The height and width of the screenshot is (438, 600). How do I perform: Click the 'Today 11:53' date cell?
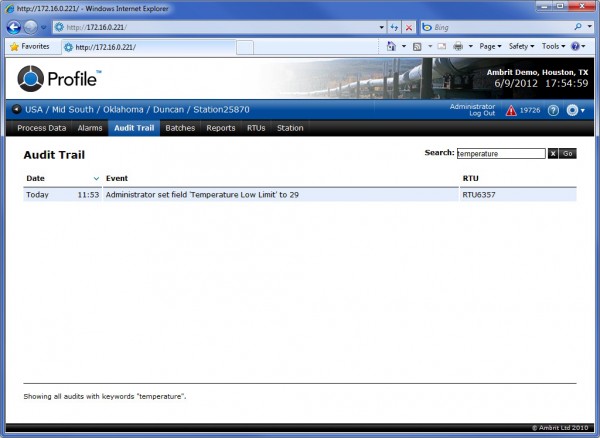pyautogui.click(x=63, y=195)
